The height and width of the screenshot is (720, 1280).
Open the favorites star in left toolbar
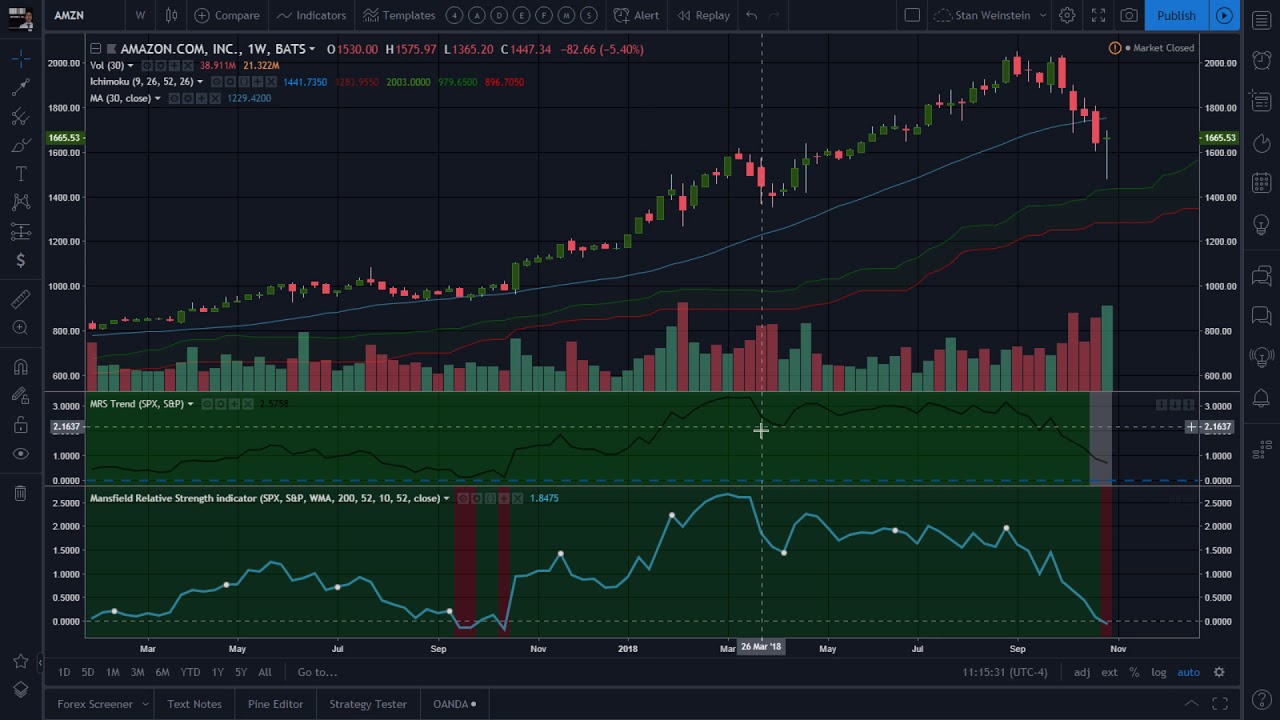click(x=20, y=661)
